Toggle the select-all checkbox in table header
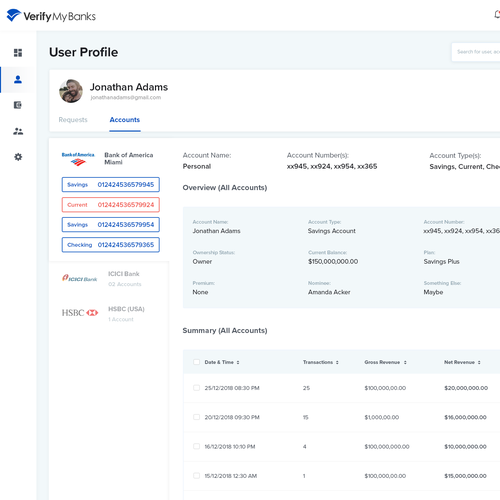The height and width of the screenshot is (500, 500). click(x=196, y=362)
